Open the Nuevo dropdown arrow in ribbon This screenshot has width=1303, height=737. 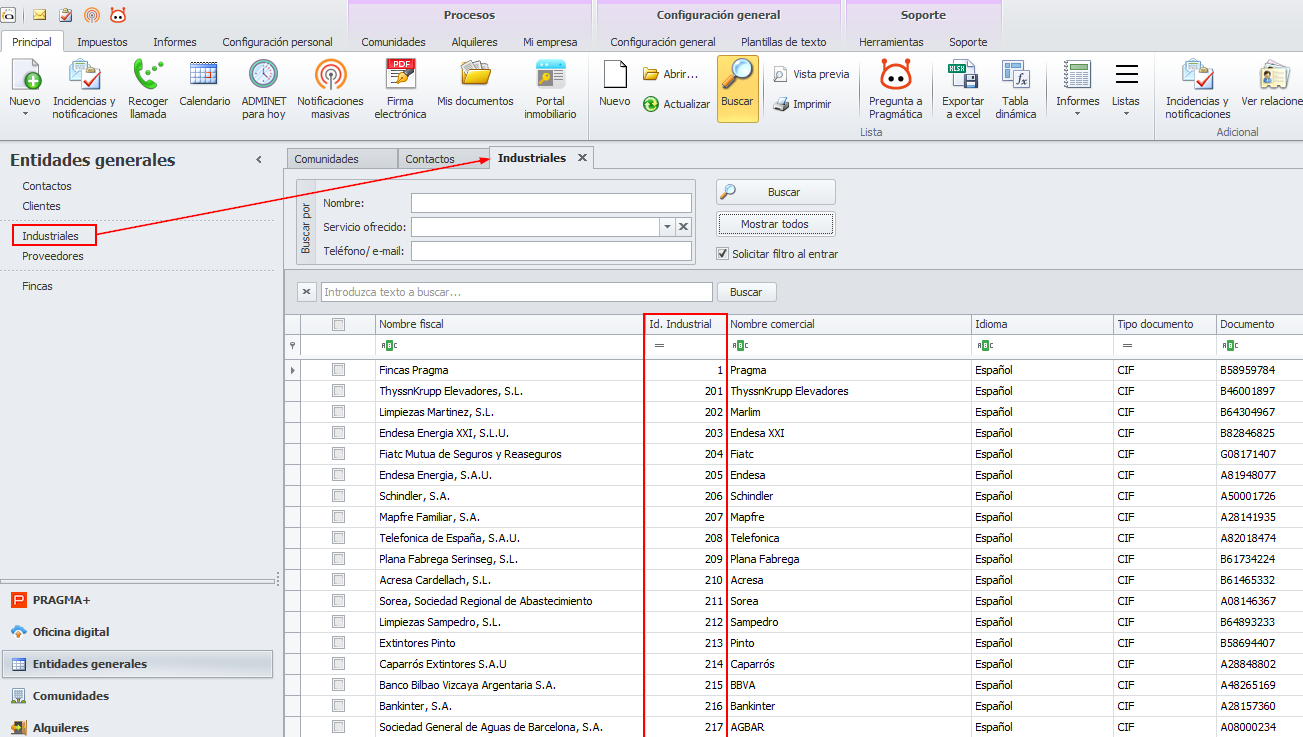point(25,114)
